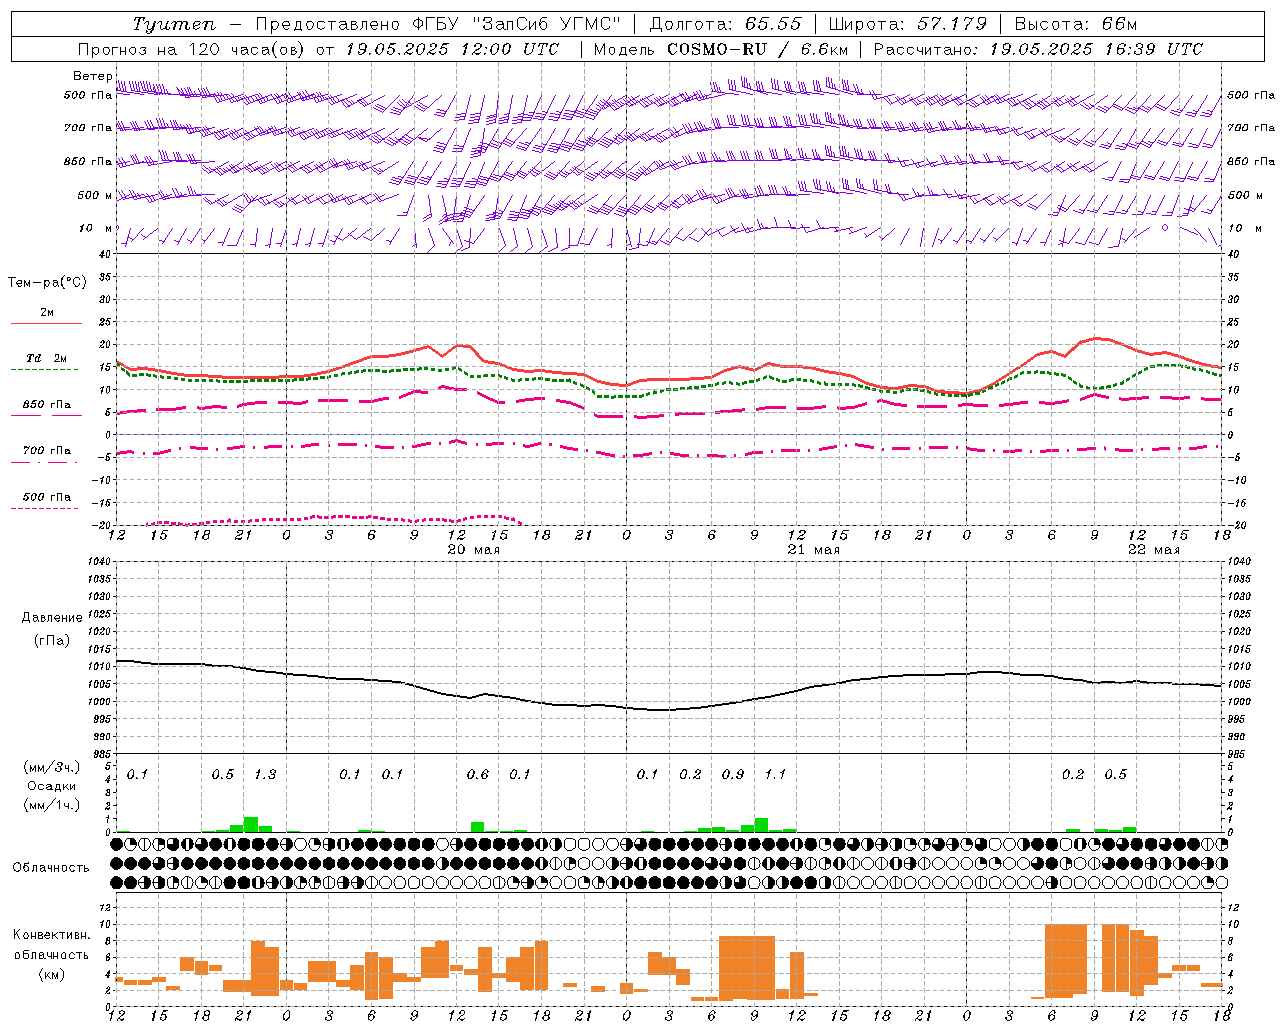Click the "Tyumen" station title

[x=174, y=25]
